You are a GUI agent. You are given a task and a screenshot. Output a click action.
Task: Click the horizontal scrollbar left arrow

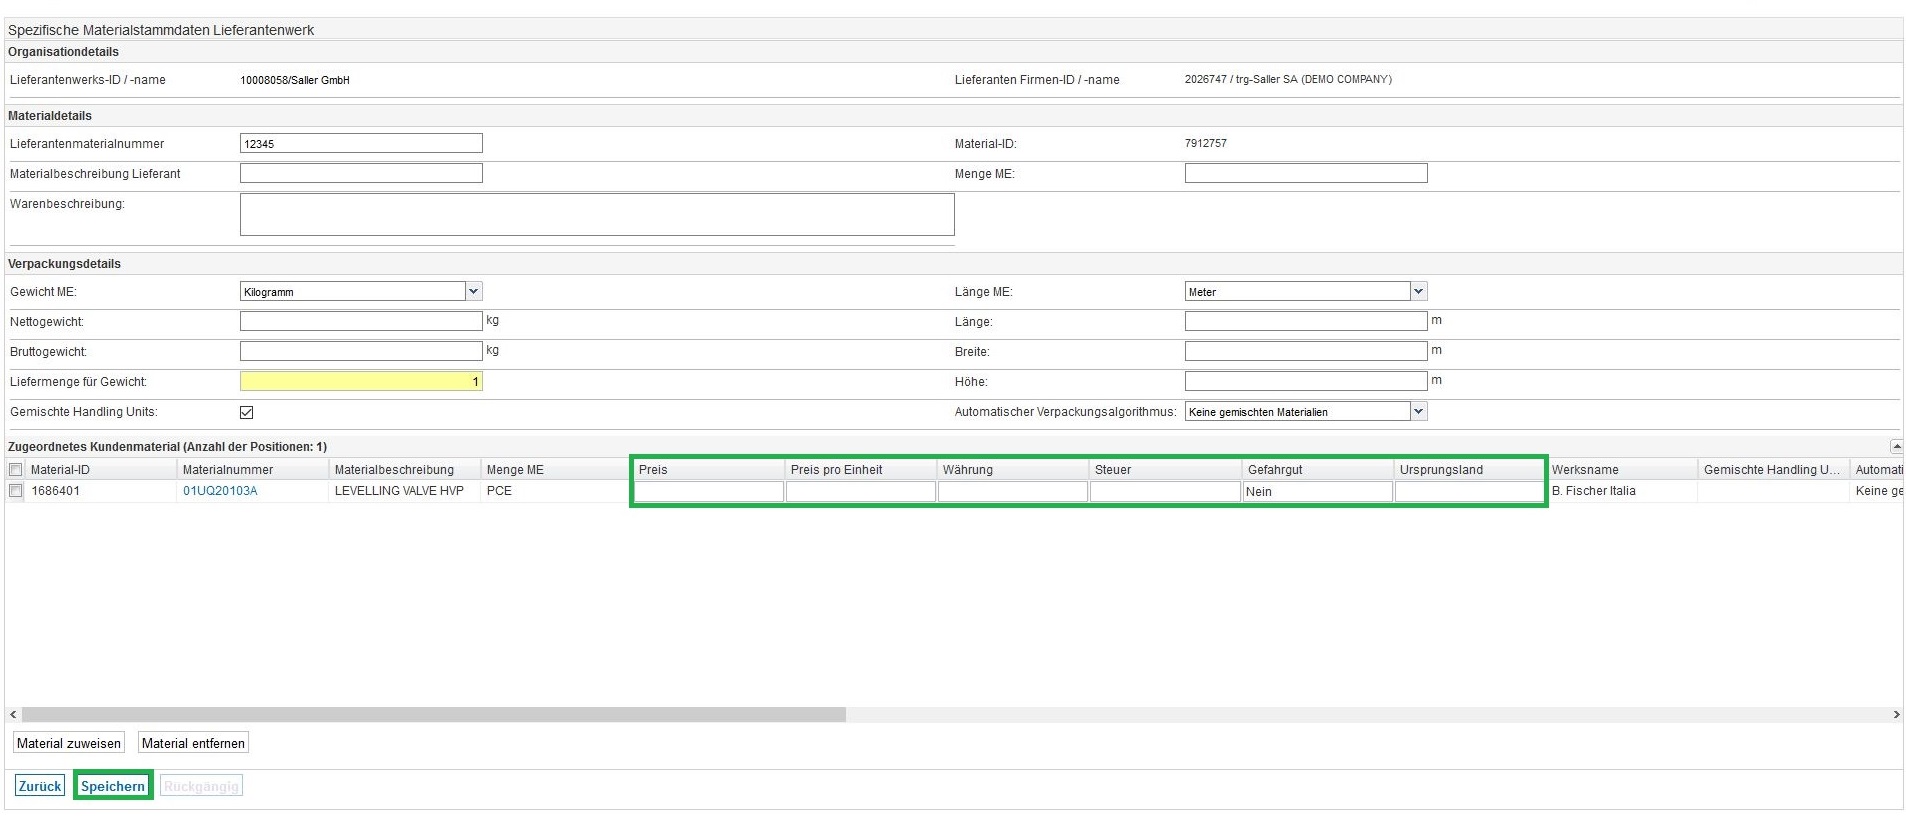[13, 715]
